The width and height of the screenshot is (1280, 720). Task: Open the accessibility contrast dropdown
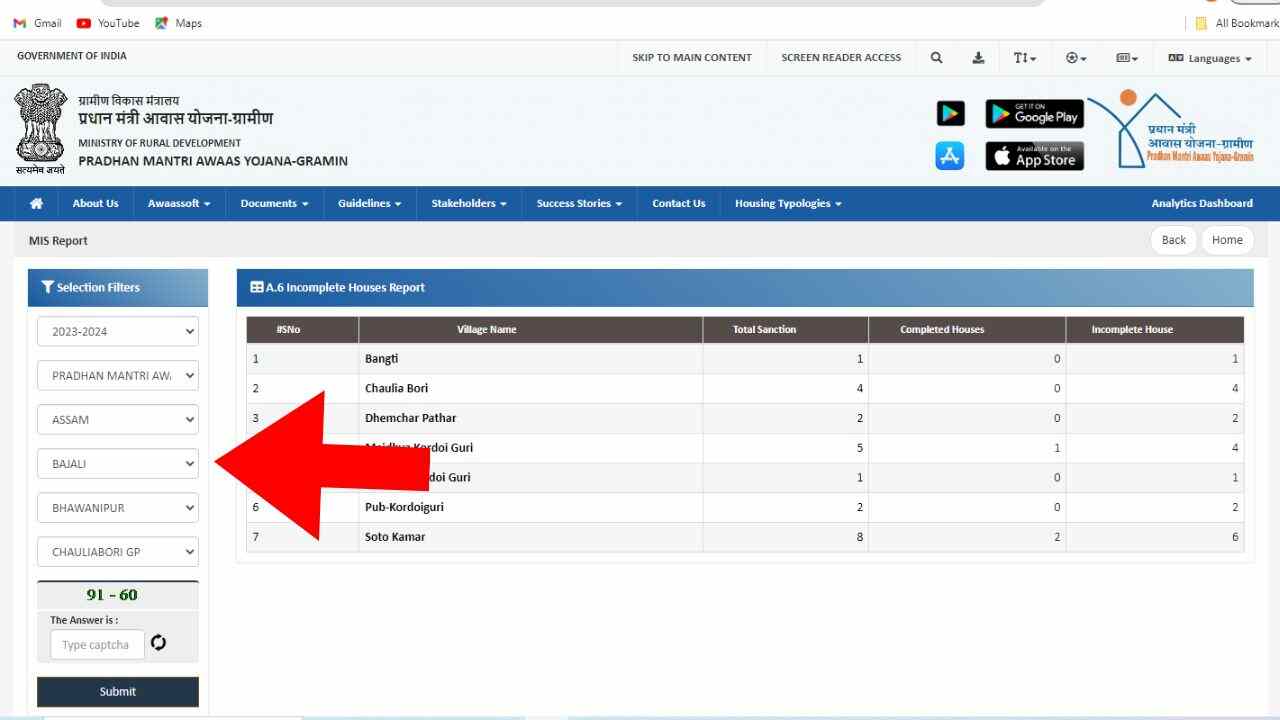coord(1076,58)
